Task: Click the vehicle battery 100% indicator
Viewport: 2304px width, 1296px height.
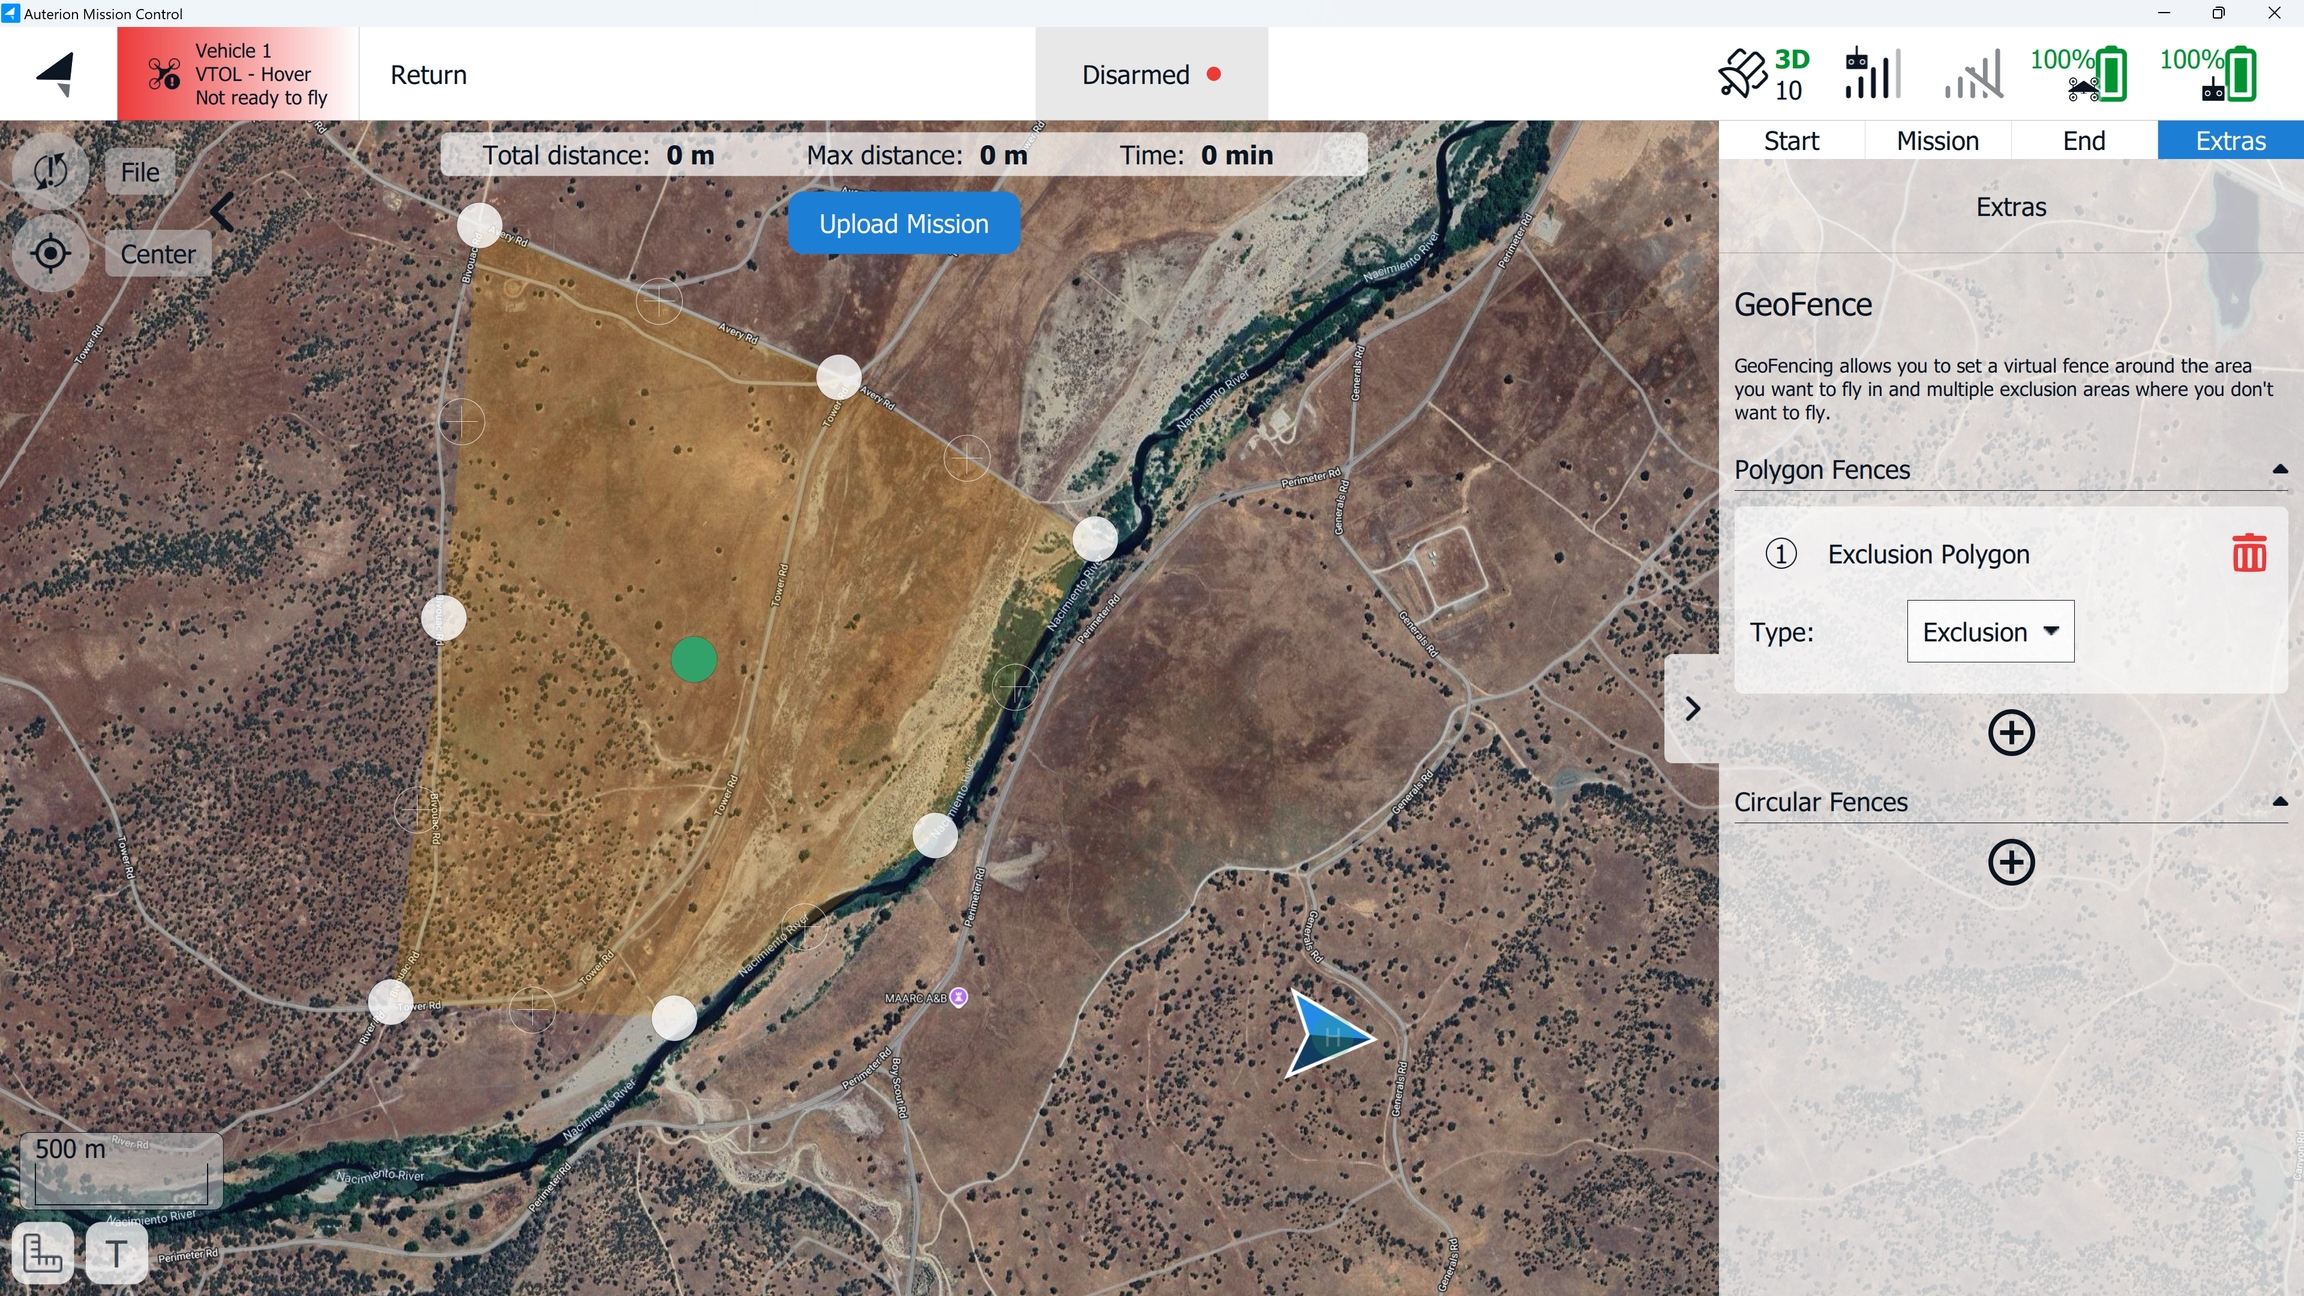Action: (x=2079, y=74)
